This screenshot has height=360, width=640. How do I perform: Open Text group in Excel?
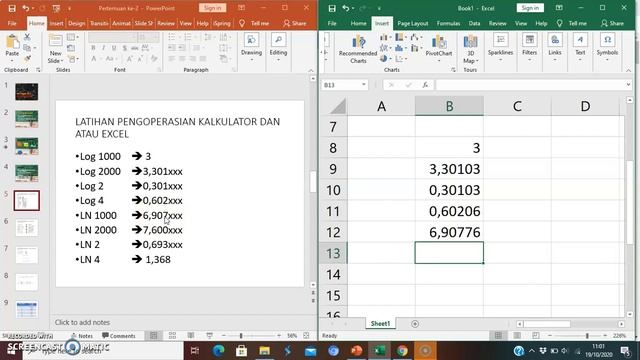[x=580, y=47]
